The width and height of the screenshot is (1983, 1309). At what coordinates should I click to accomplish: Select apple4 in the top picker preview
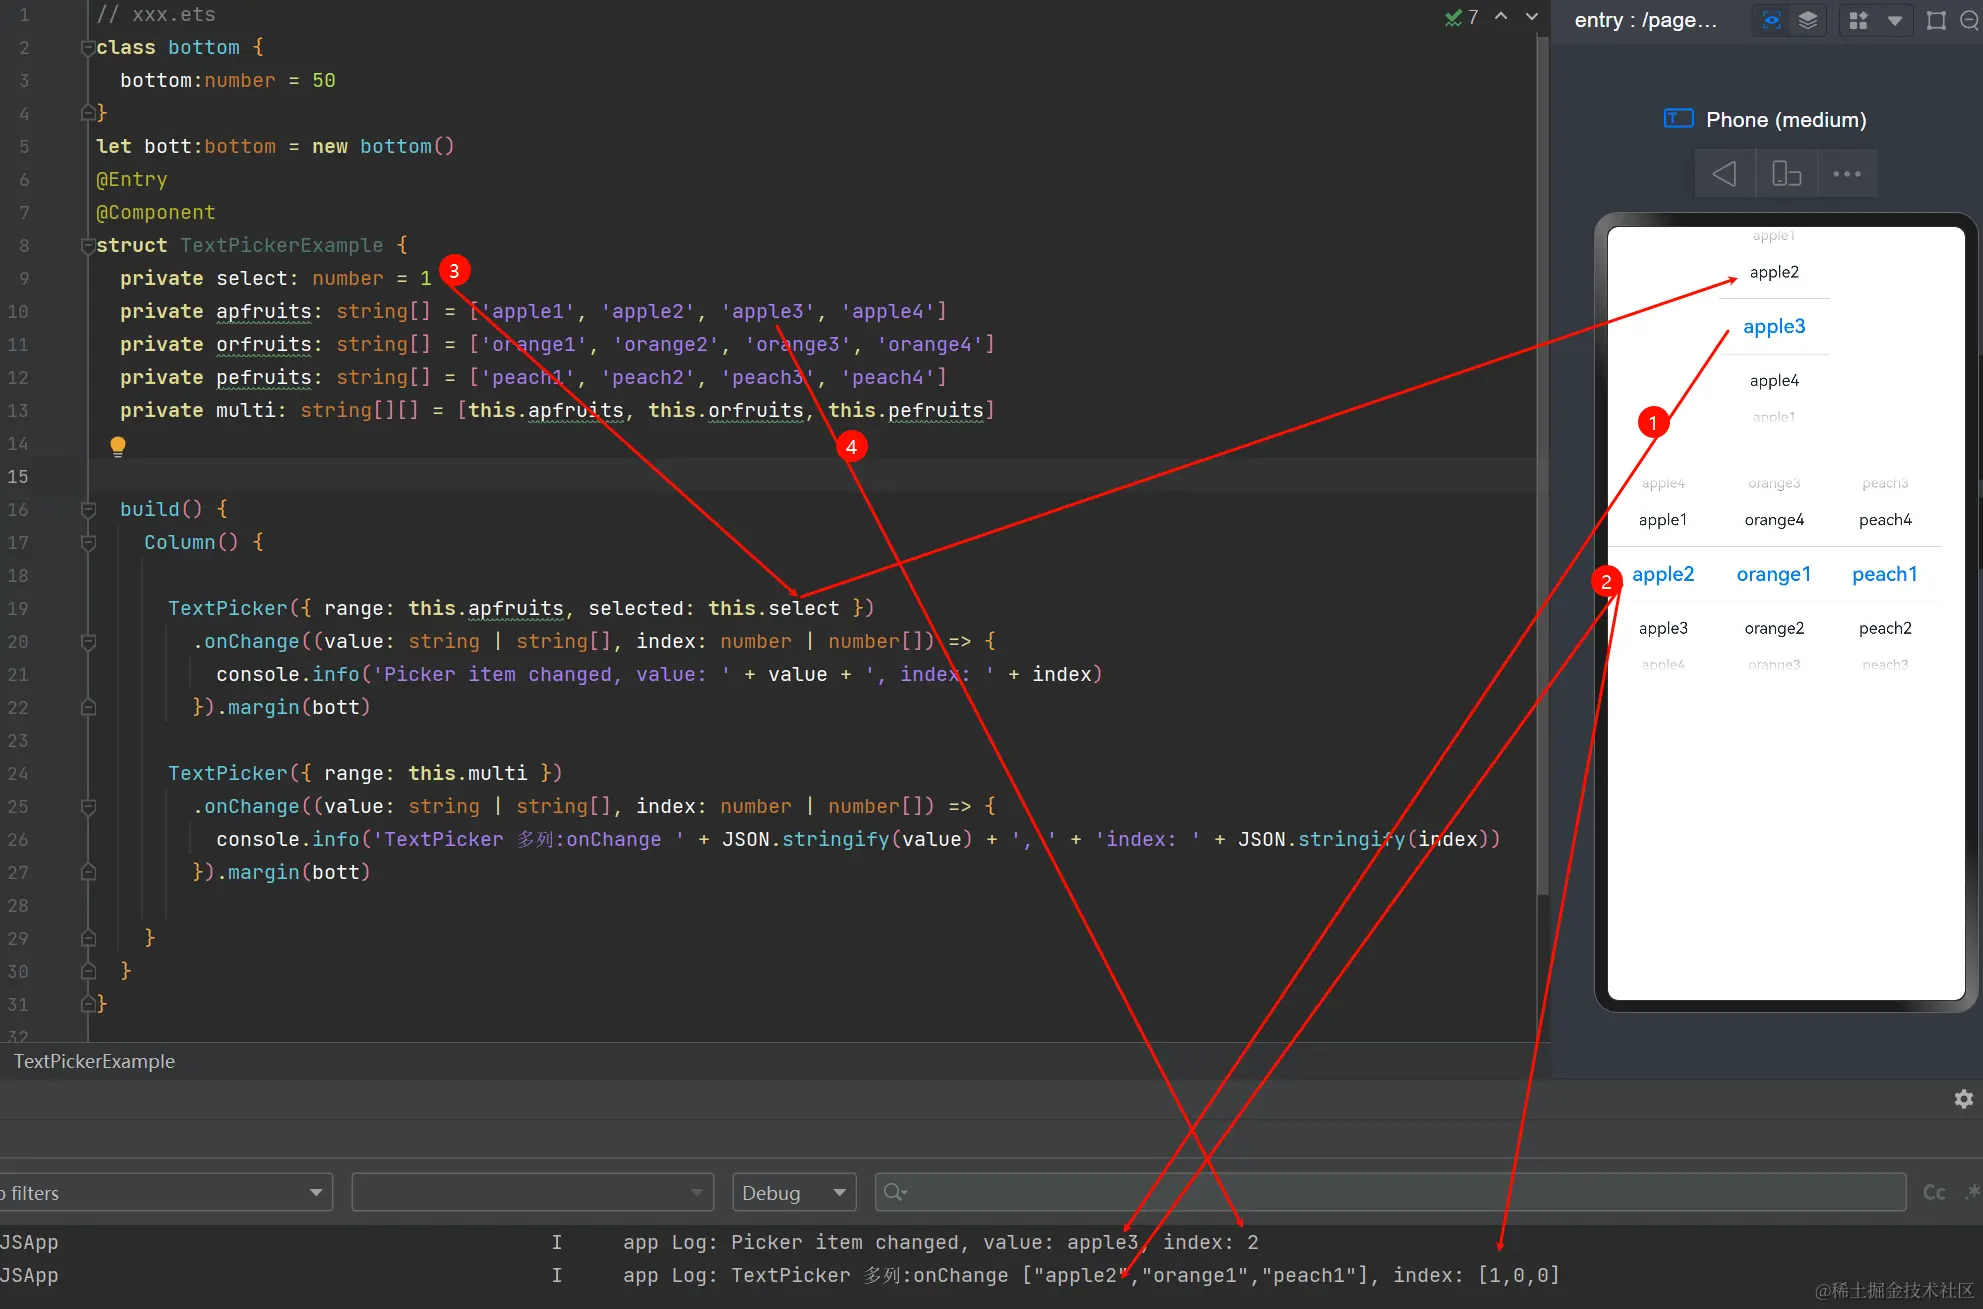[x=1774, y=380]
